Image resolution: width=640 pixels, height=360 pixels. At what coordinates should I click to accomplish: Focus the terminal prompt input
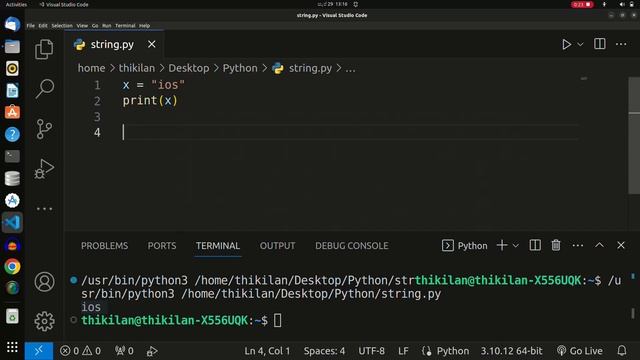[278, 320]
